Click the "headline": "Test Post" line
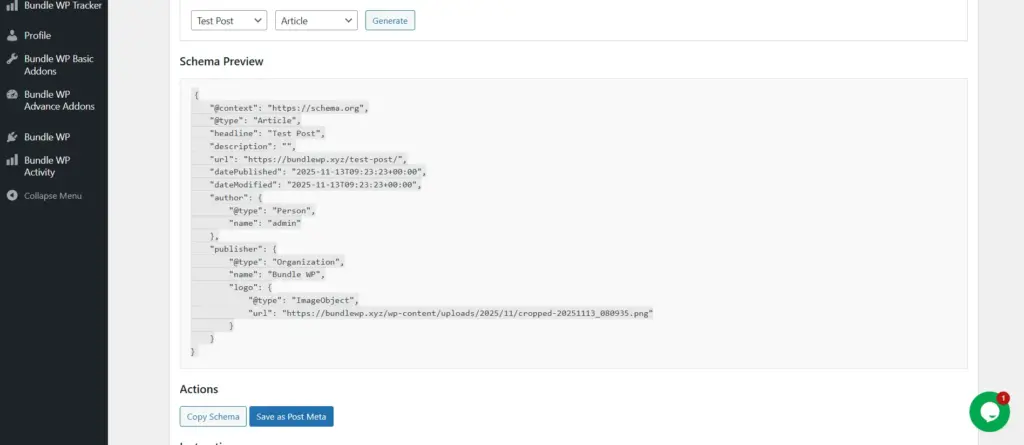The width and height of the screenshot is (1024, 445). pos(267,133)
